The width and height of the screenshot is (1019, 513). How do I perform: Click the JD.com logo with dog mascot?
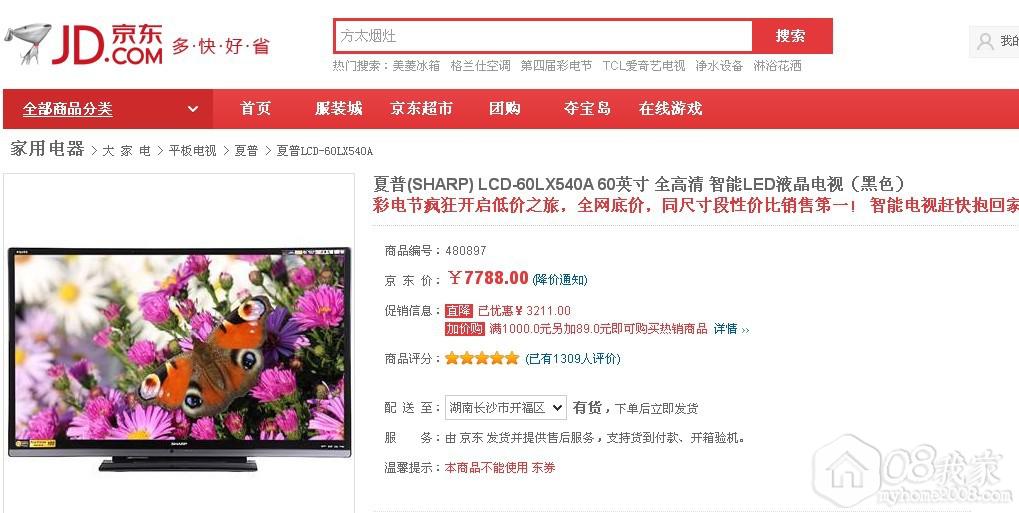[83, 44]
